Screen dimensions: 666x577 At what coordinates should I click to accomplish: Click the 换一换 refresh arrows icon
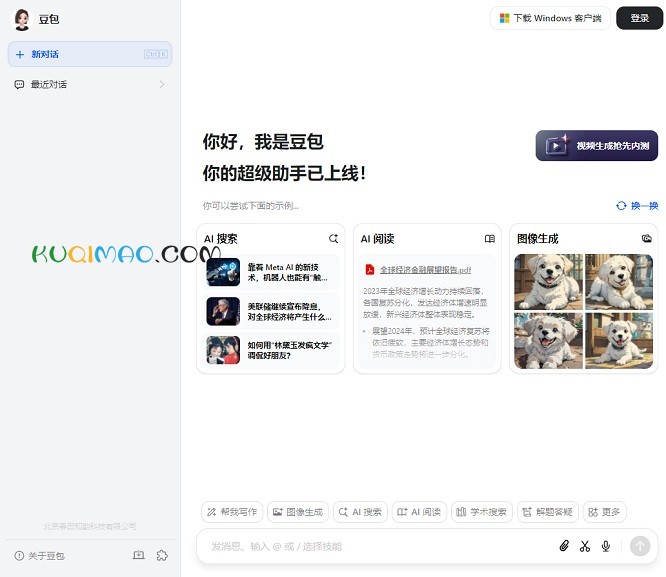(621, 206)
